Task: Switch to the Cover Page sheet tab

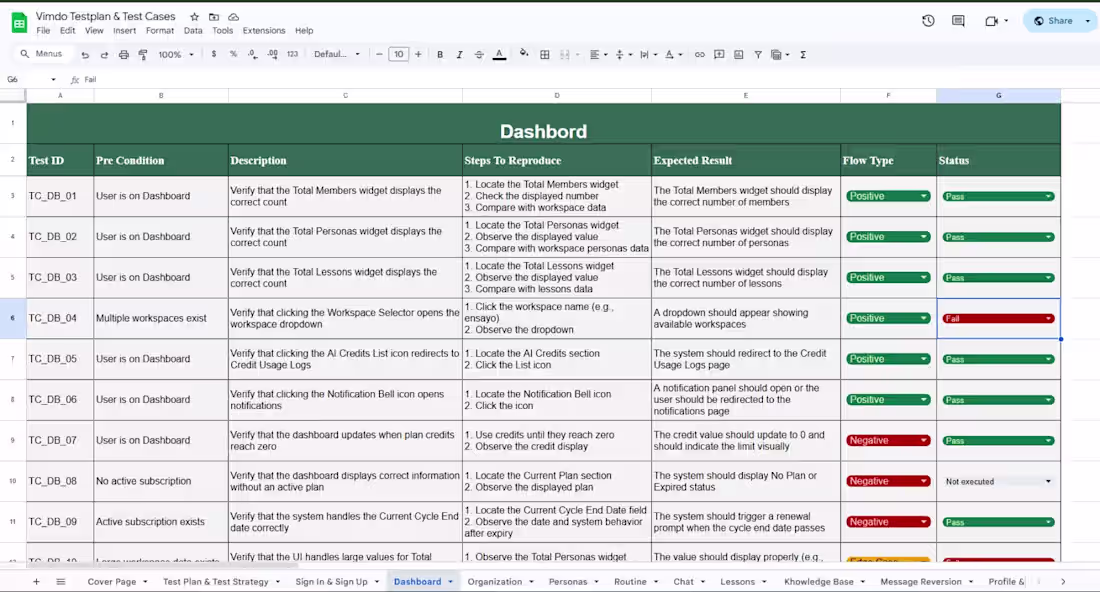Action: [x=112, y=581]
